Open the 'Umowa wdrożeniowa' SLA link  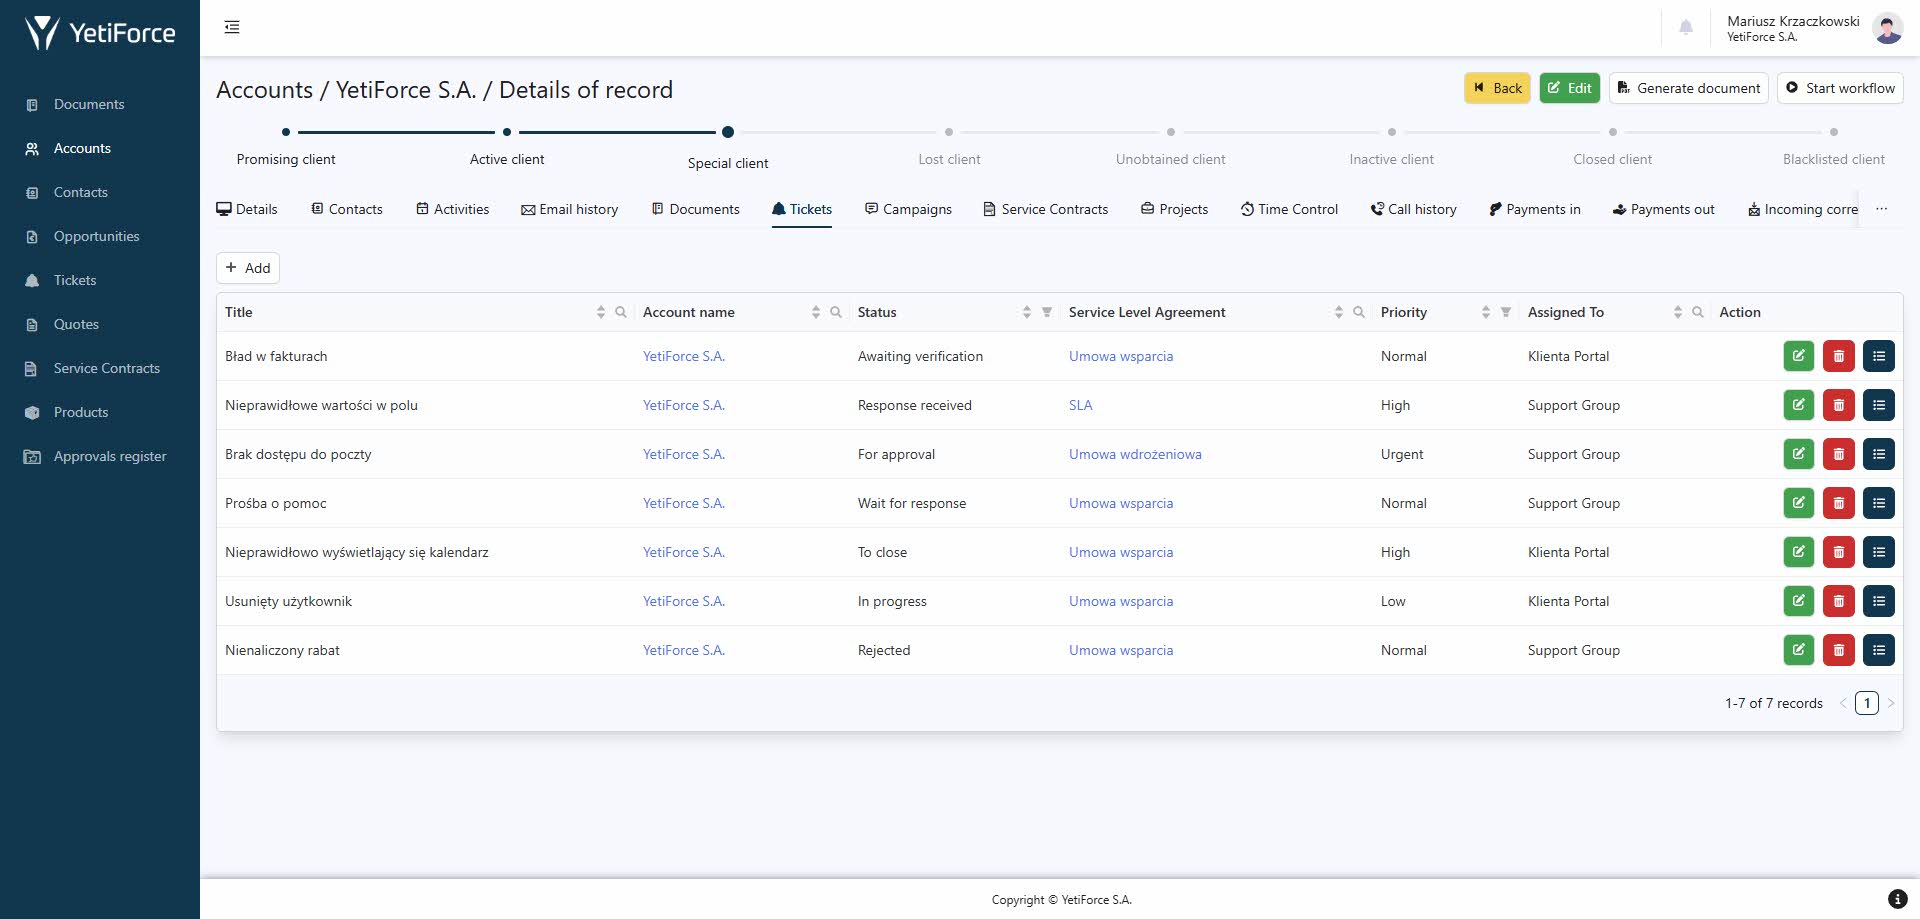coord(1135,454)
